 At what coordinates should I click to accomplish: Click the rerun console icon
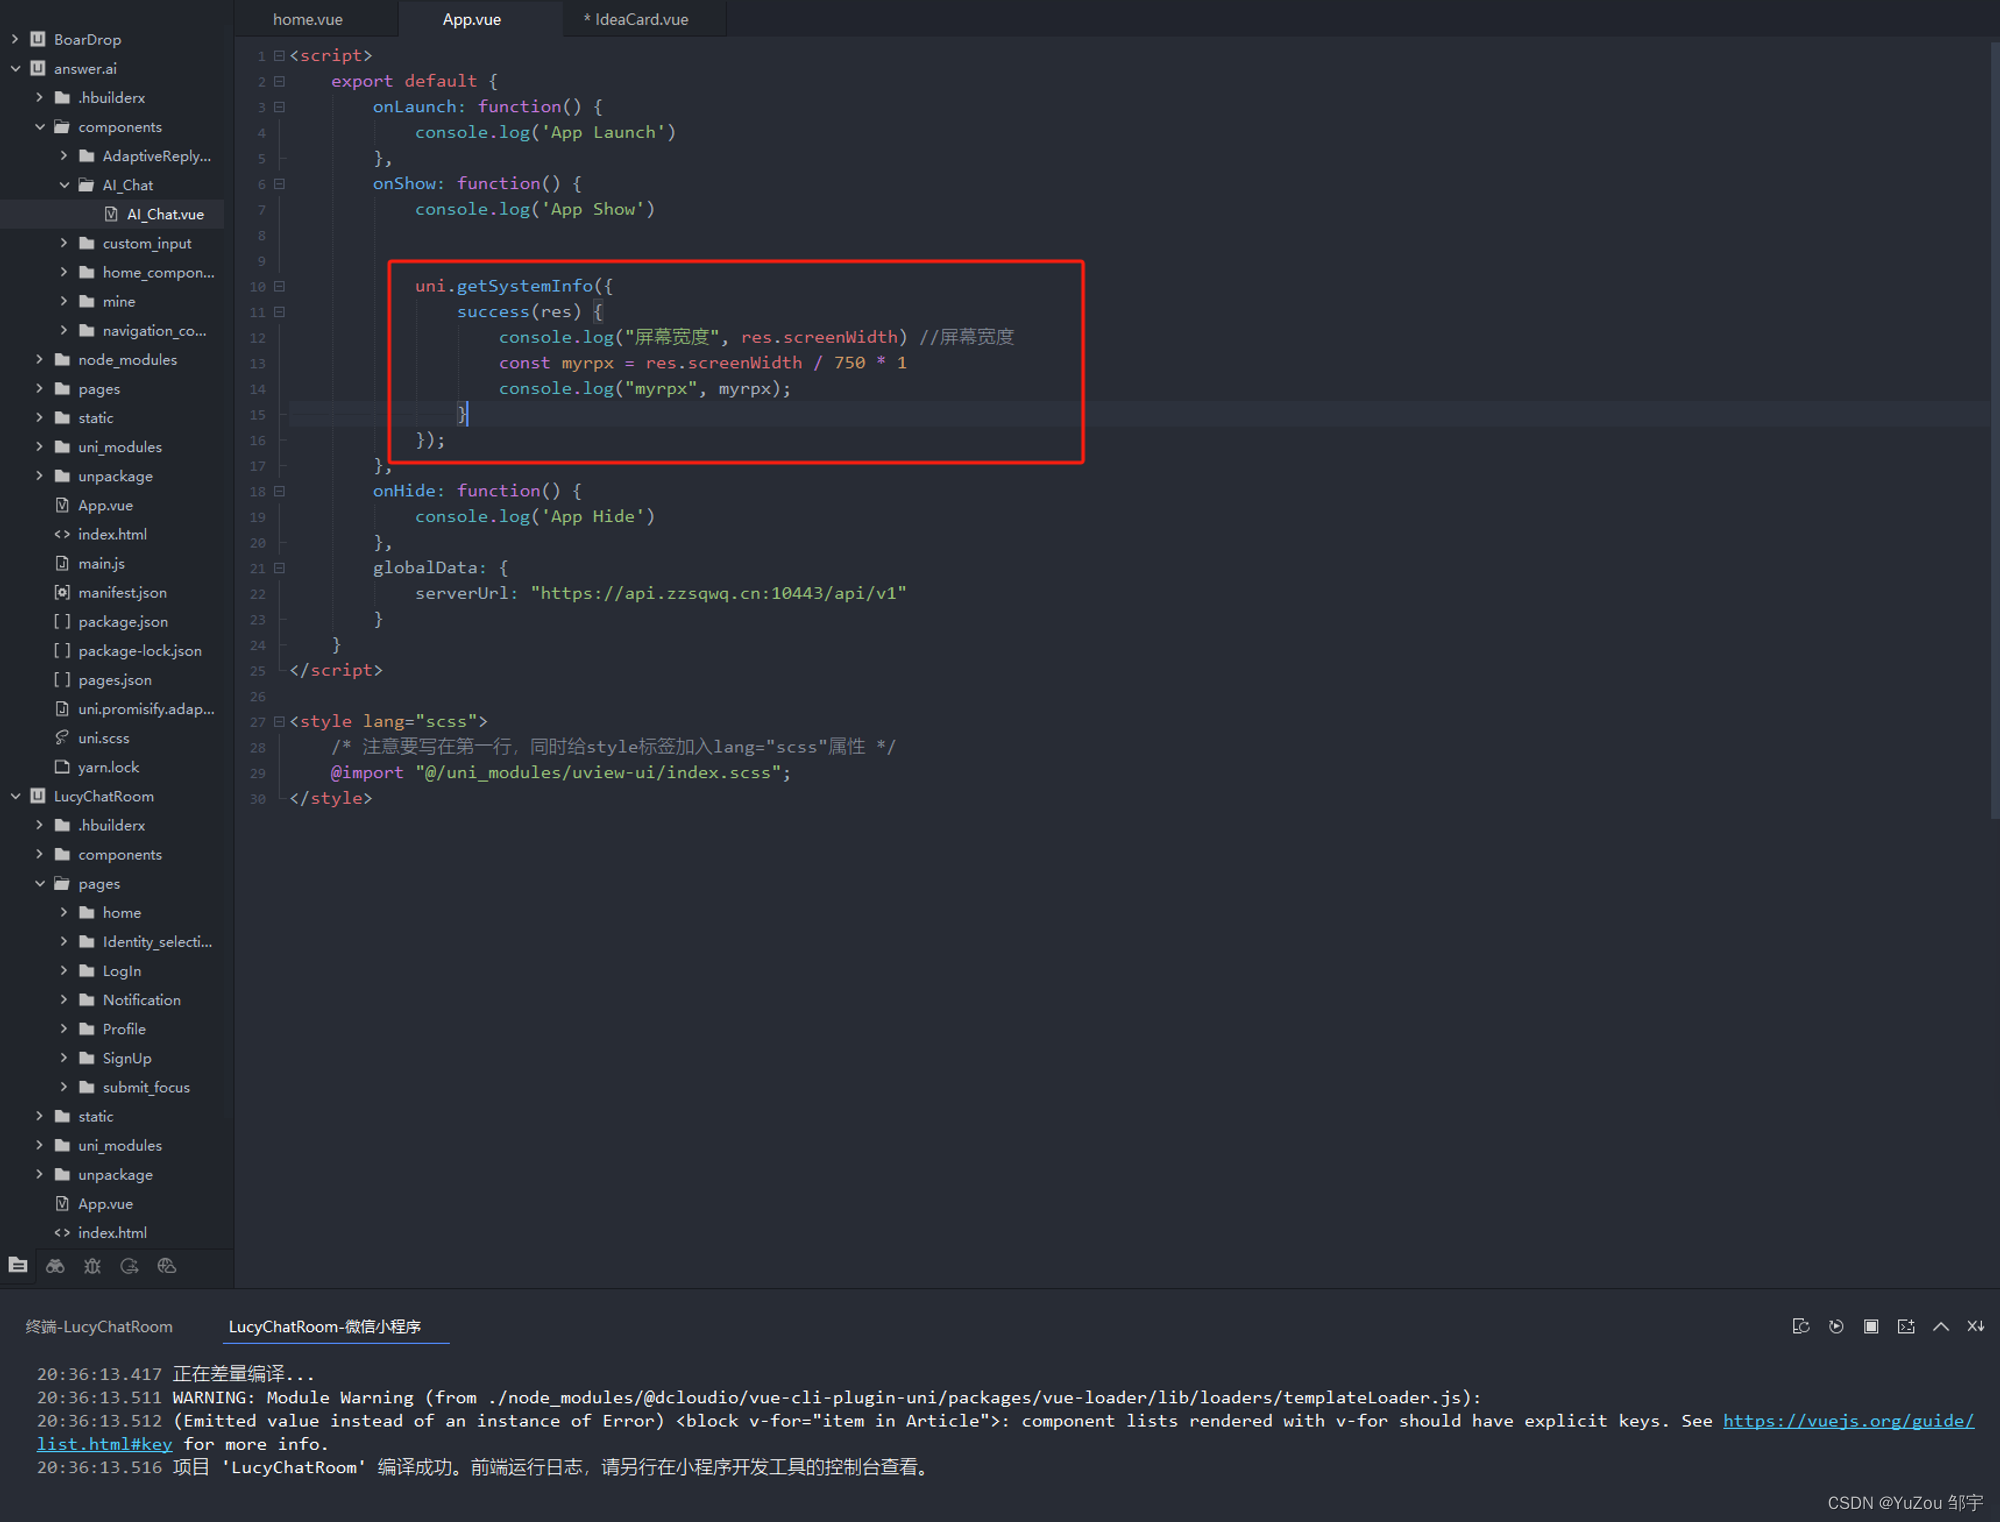(x=1836, y=1326)
